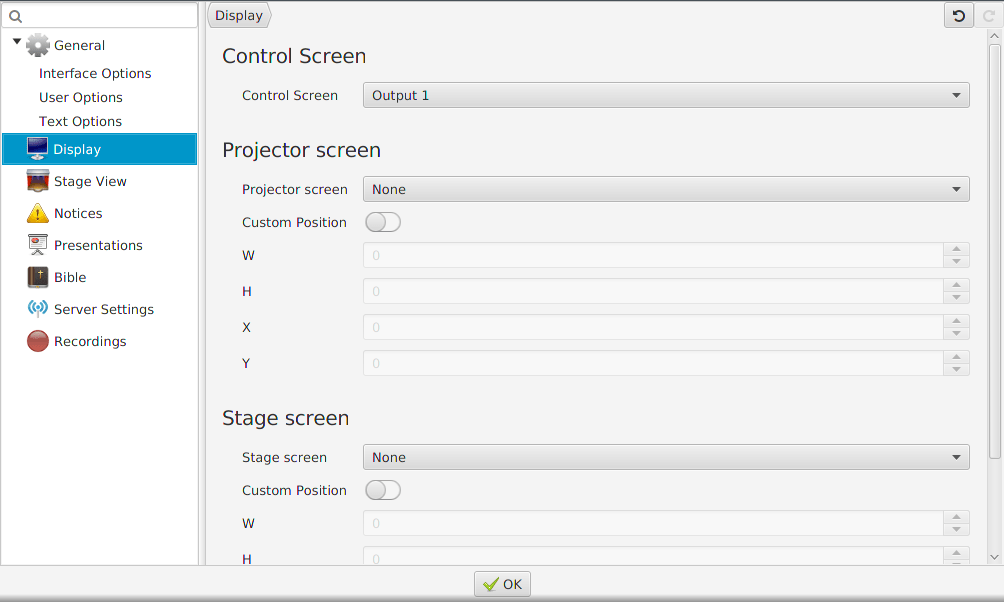
Task: Open Notices settings via warning triangle icon
Action: pos(37,213)
